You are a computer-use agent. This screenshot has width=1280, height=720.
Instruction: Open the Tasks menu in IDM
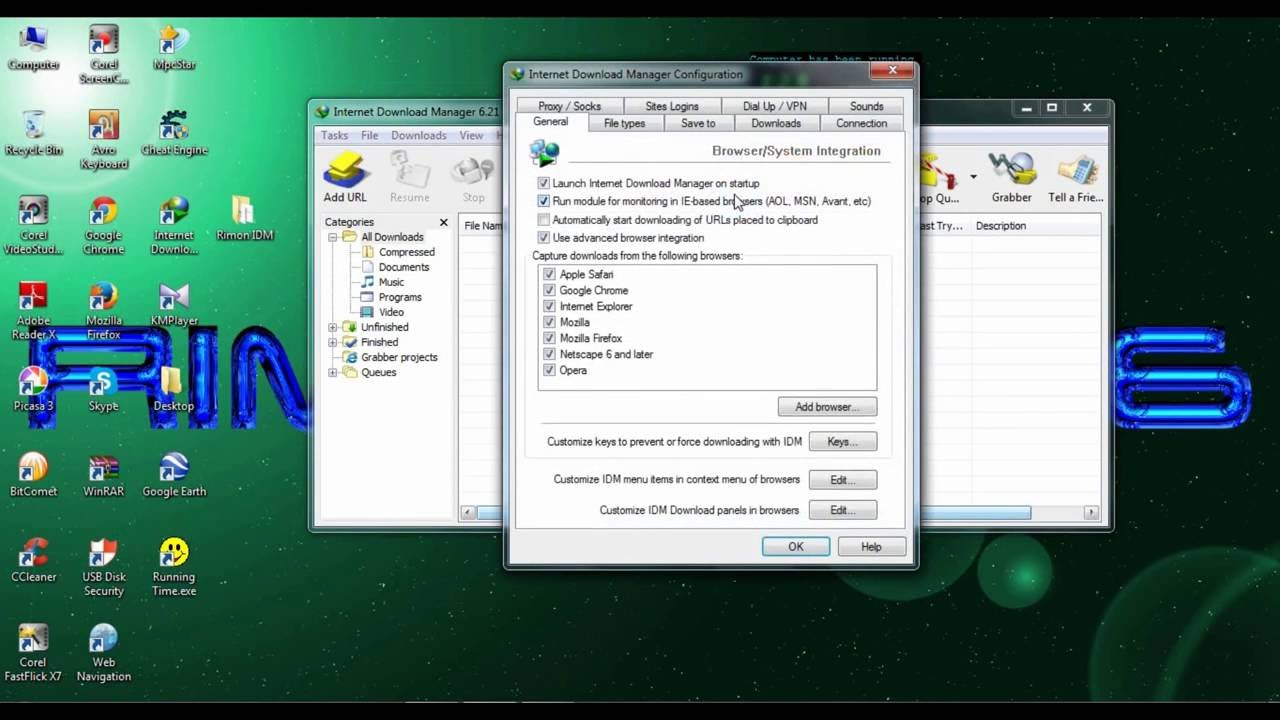pyautogui.click(x=335, y=135)
